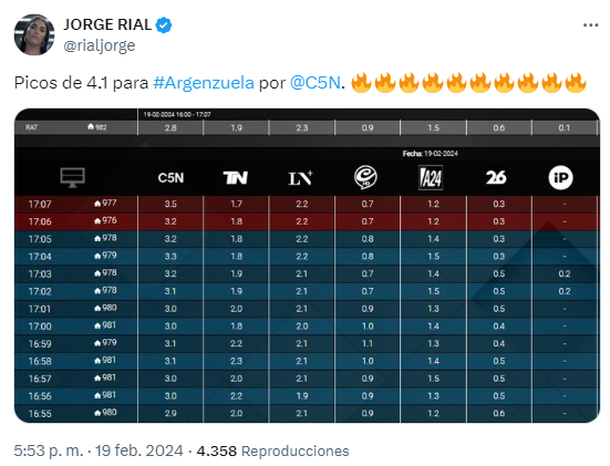
Task: Click the LN+ channel logo
Action: [x=300, y=178]
